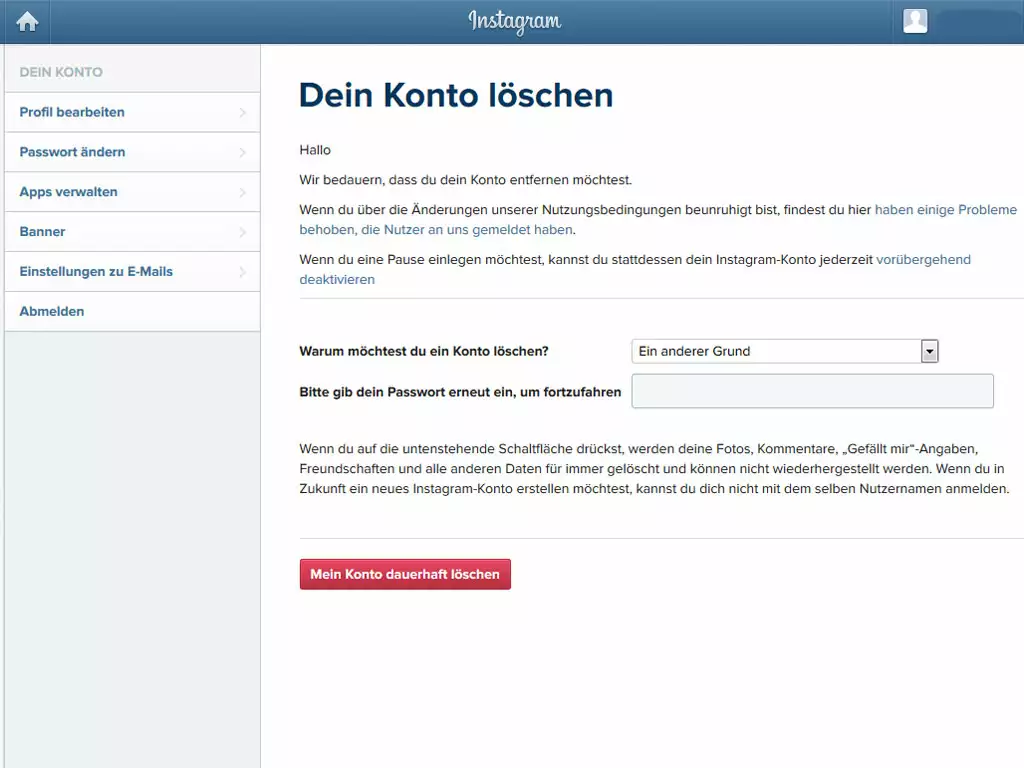Image resolution: width=1024 pixels, height=768 pixels.
Task: Select Apps verwalten from the sidebar
Action: (68, 192)
